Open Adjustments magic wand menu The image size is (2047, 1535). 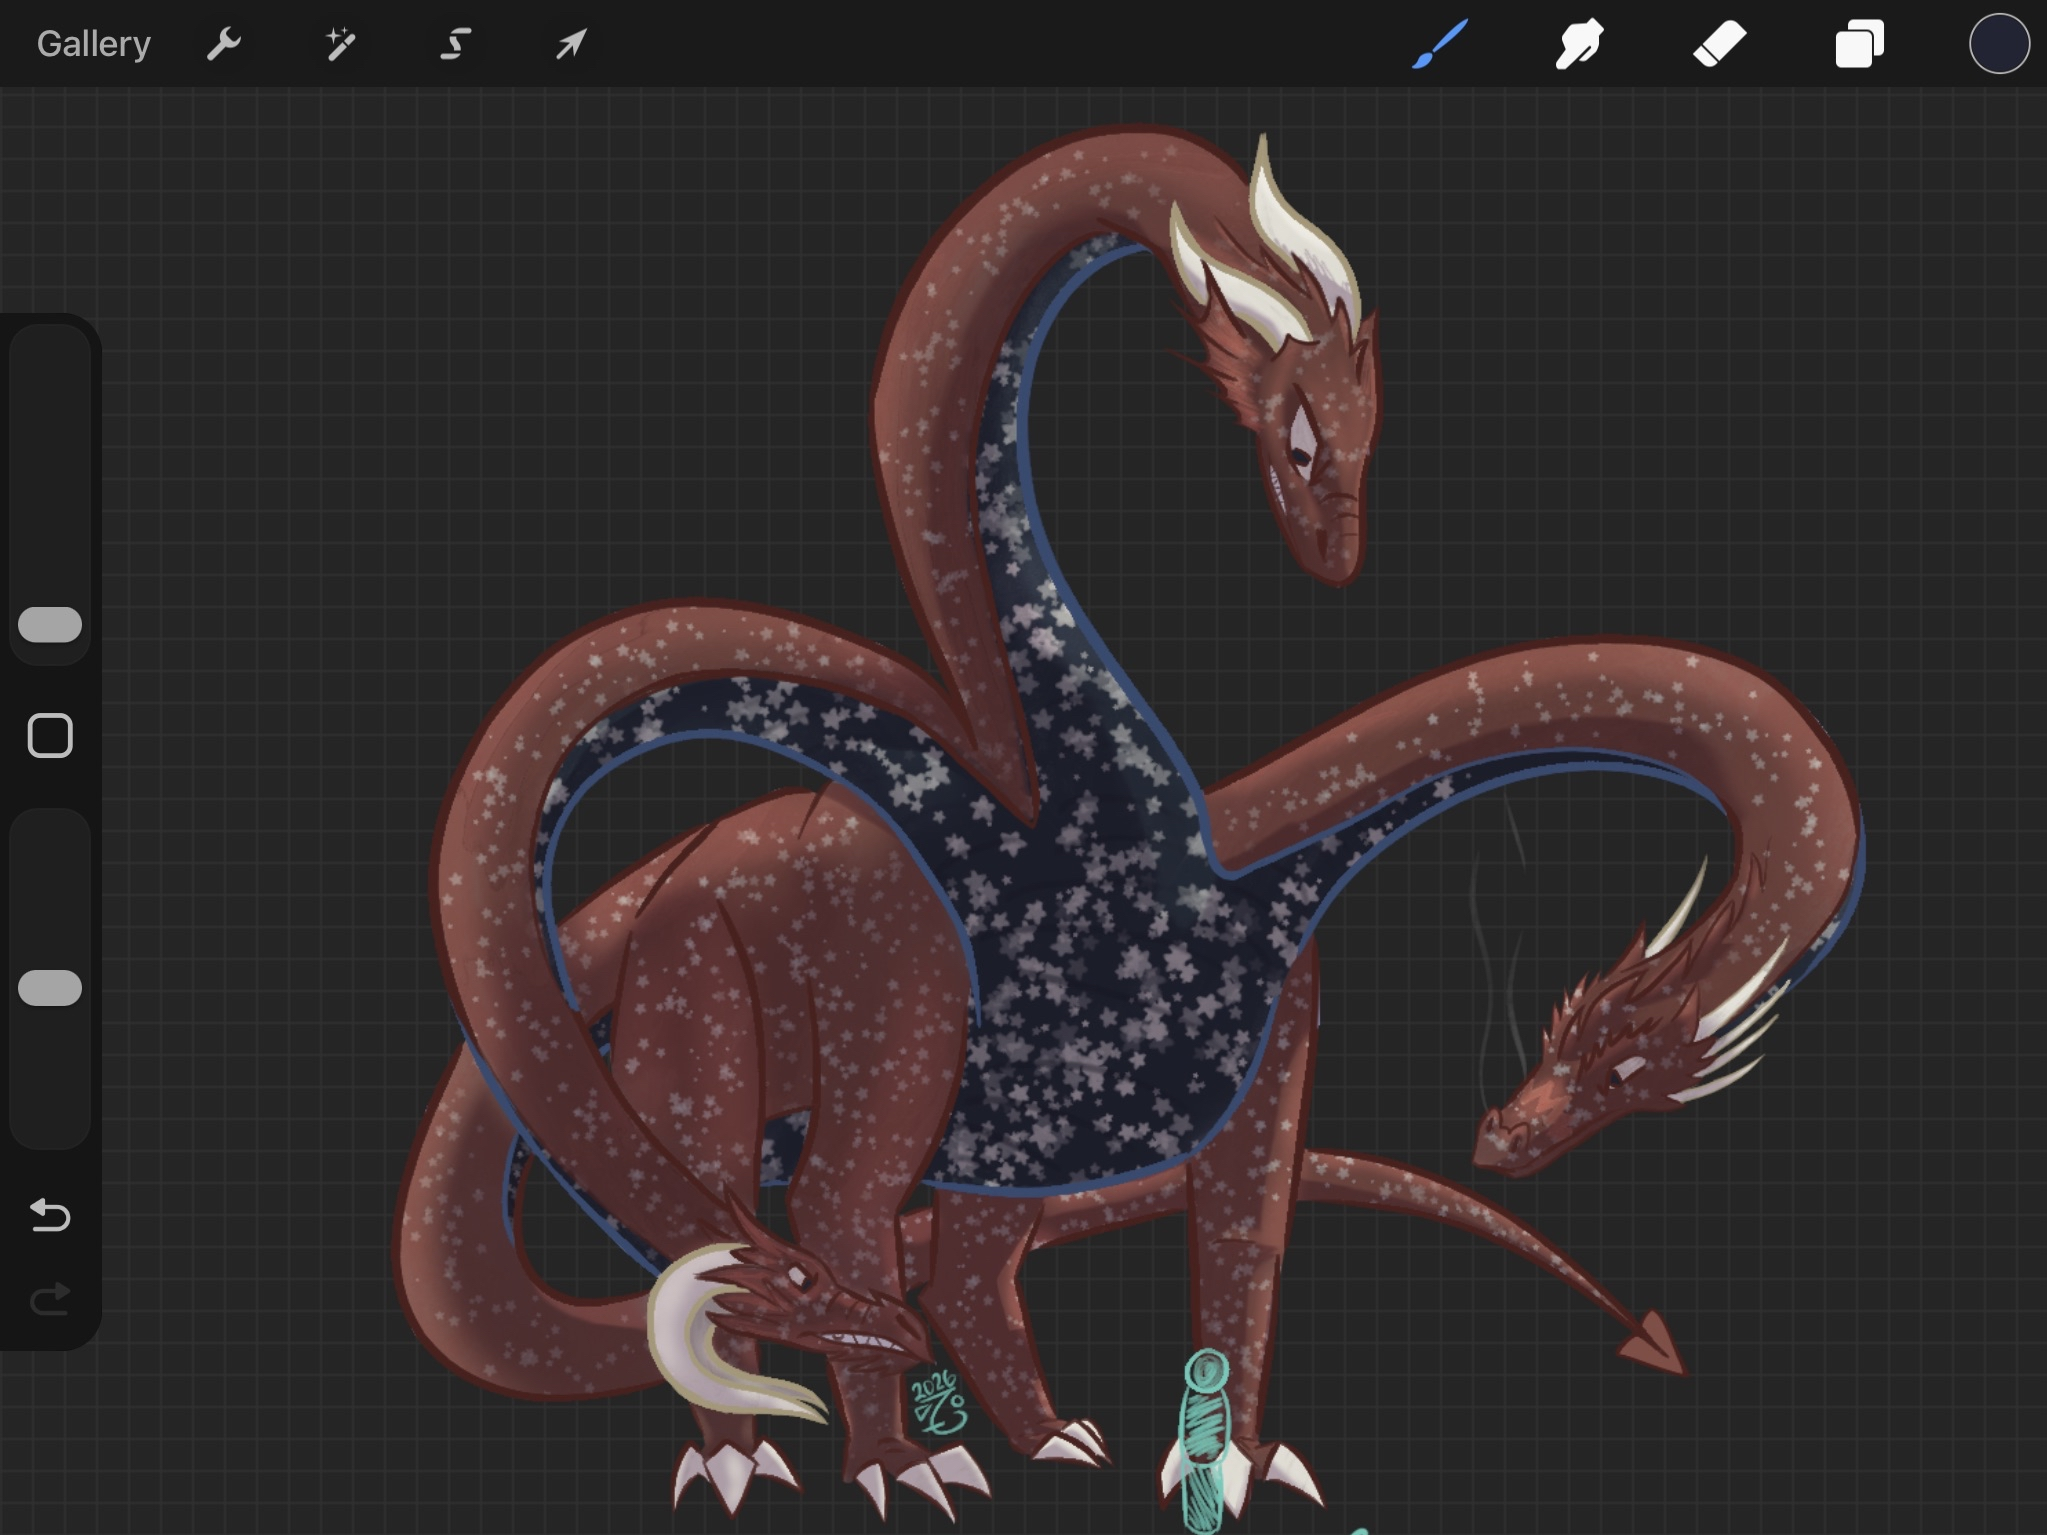340,44
